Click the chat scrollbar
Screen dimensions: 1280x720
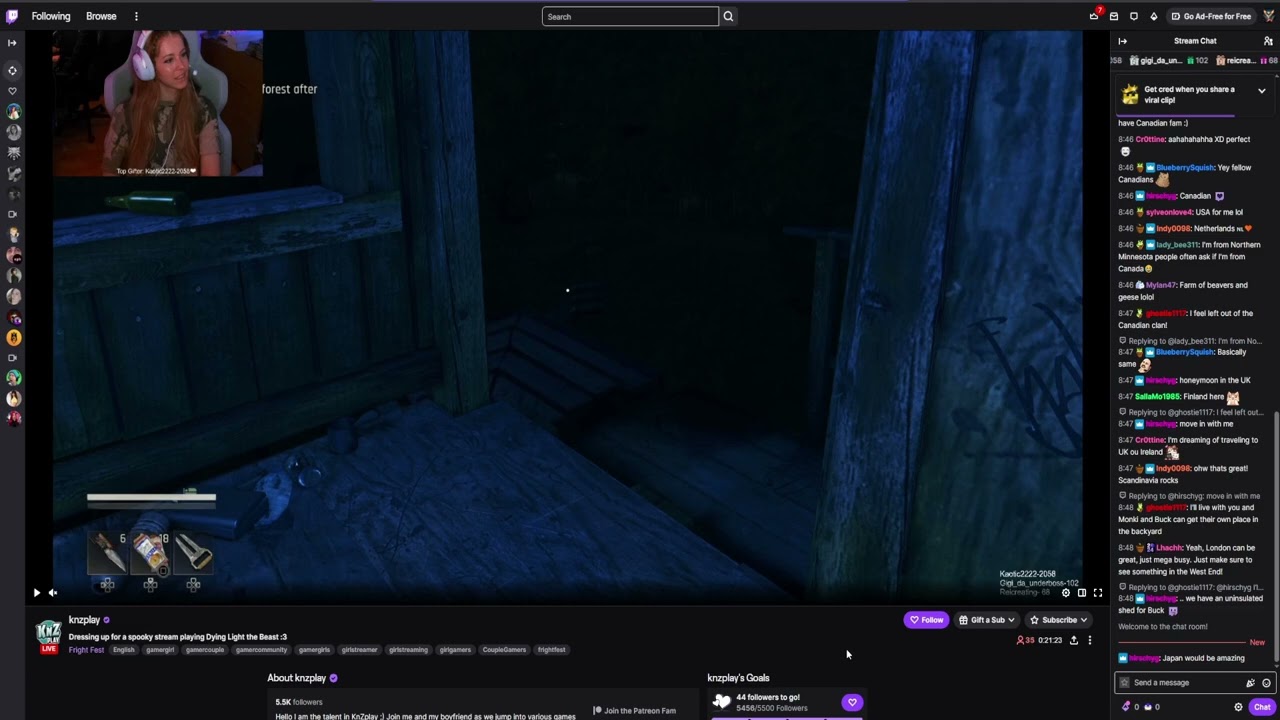pyautogui.click(x=1277, y=535)
